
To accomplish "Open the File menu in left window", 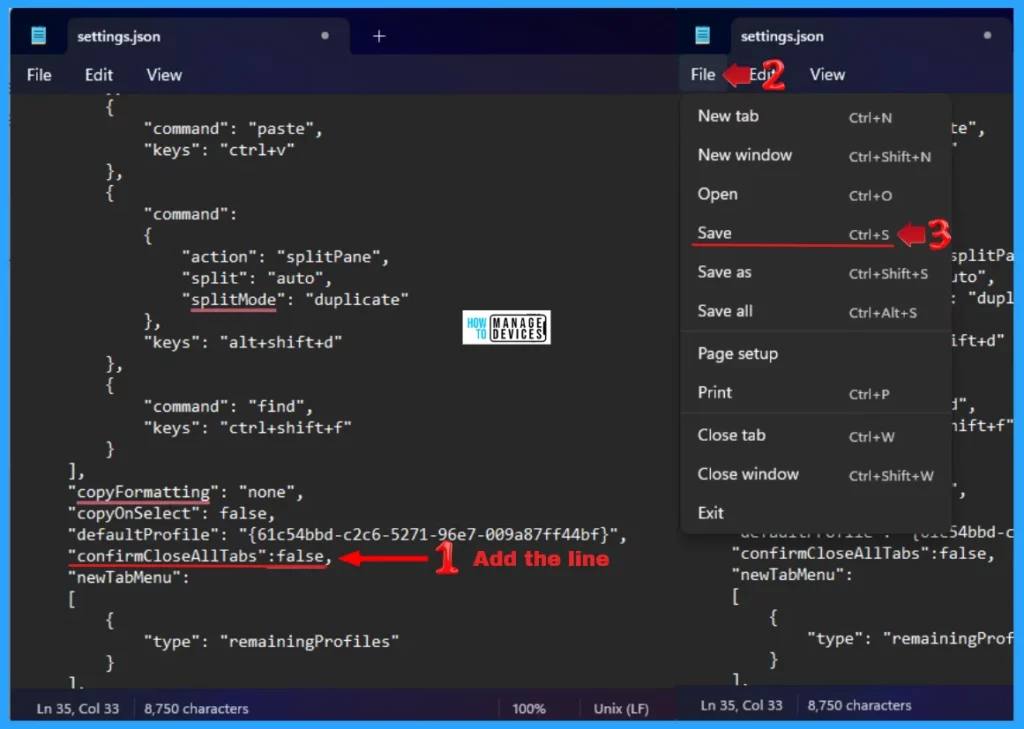I will tap(39, 75).
